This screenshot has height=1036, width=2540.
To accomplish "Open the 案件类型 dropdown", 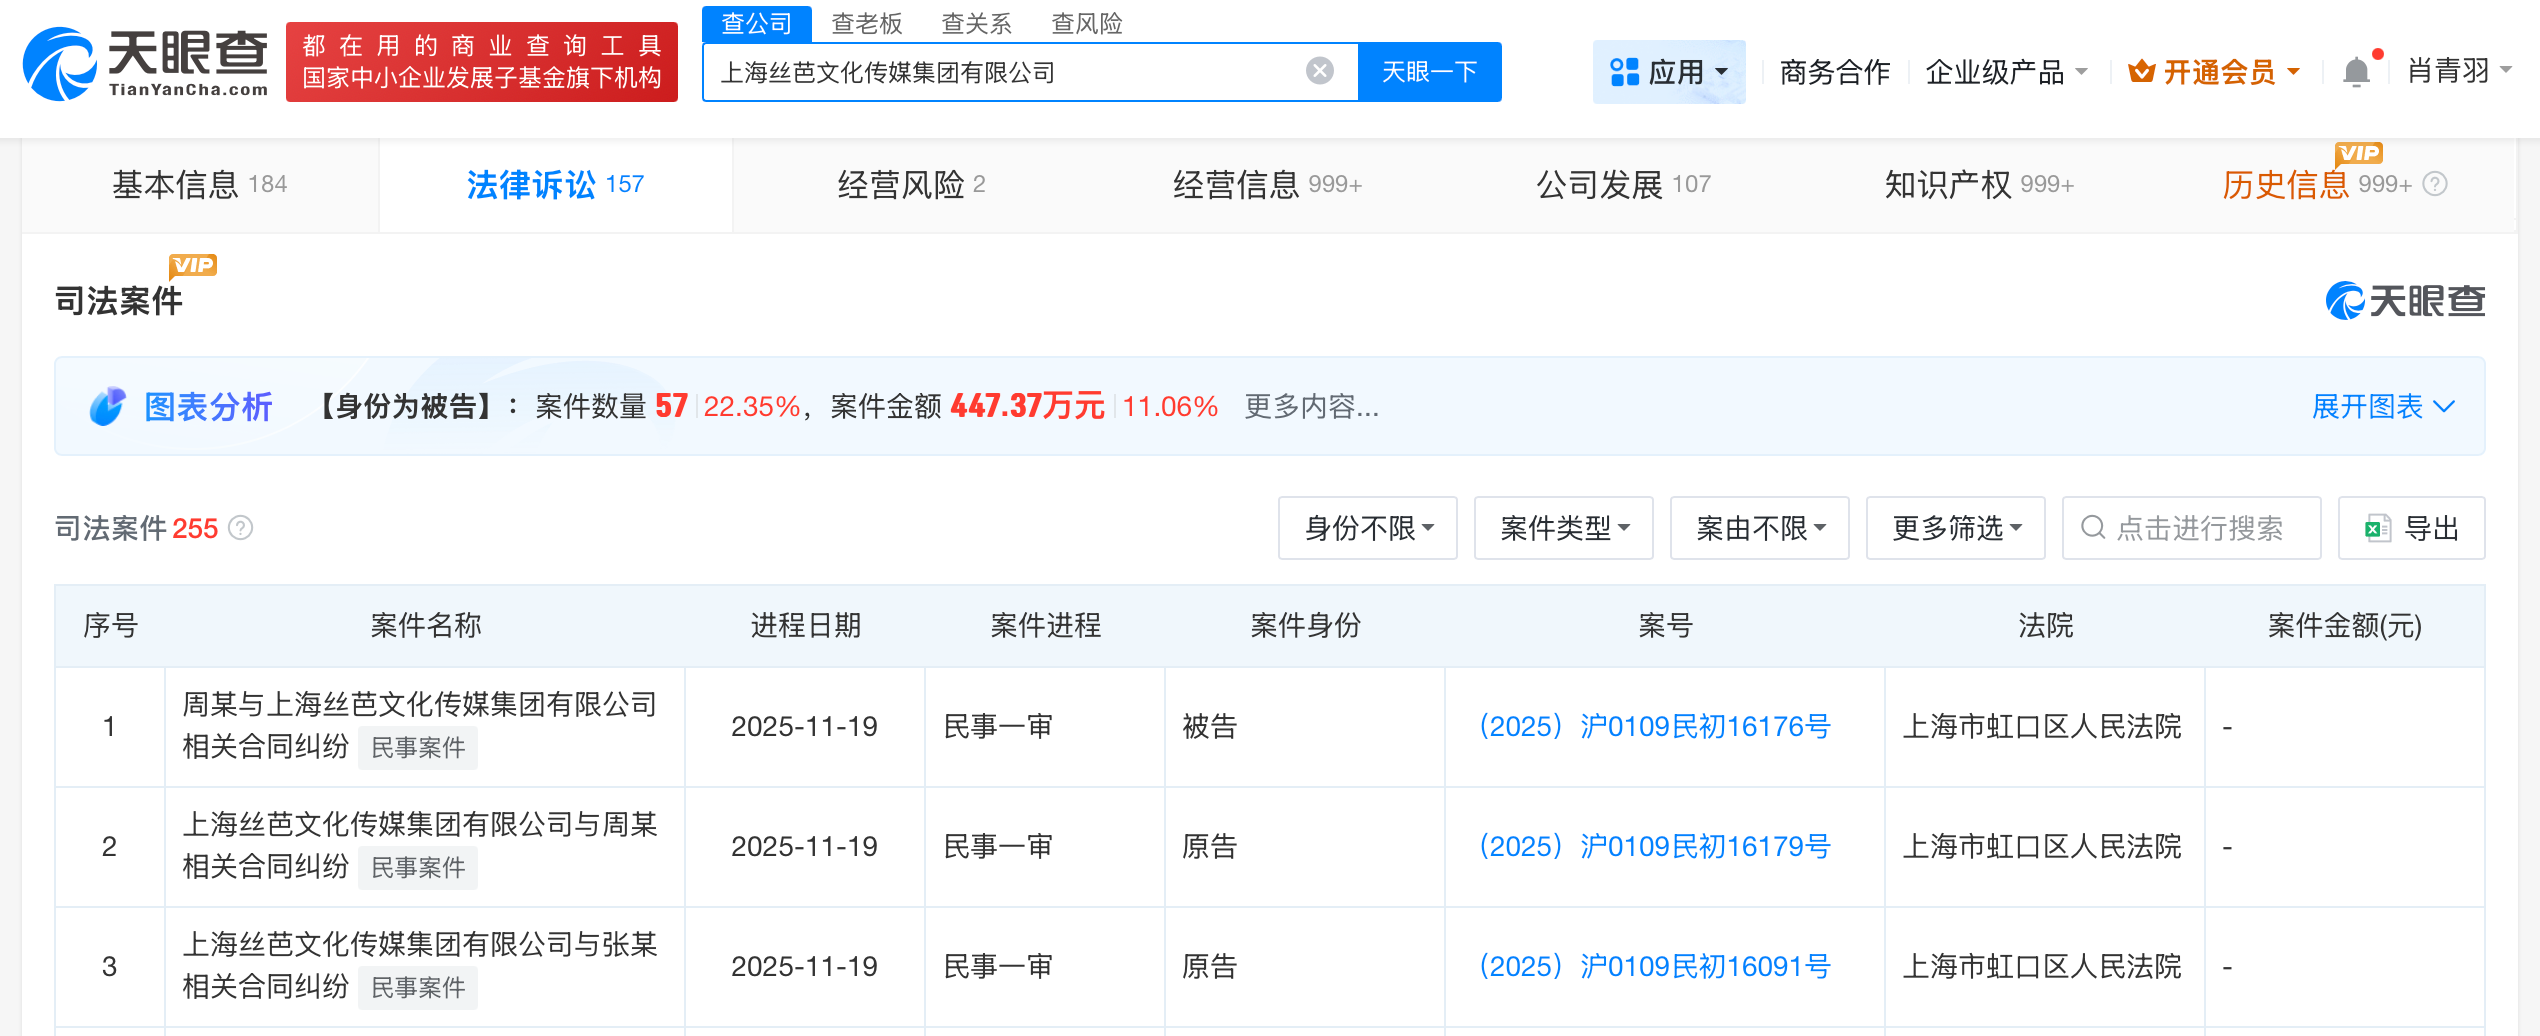I will click(x=1563, y=528).
